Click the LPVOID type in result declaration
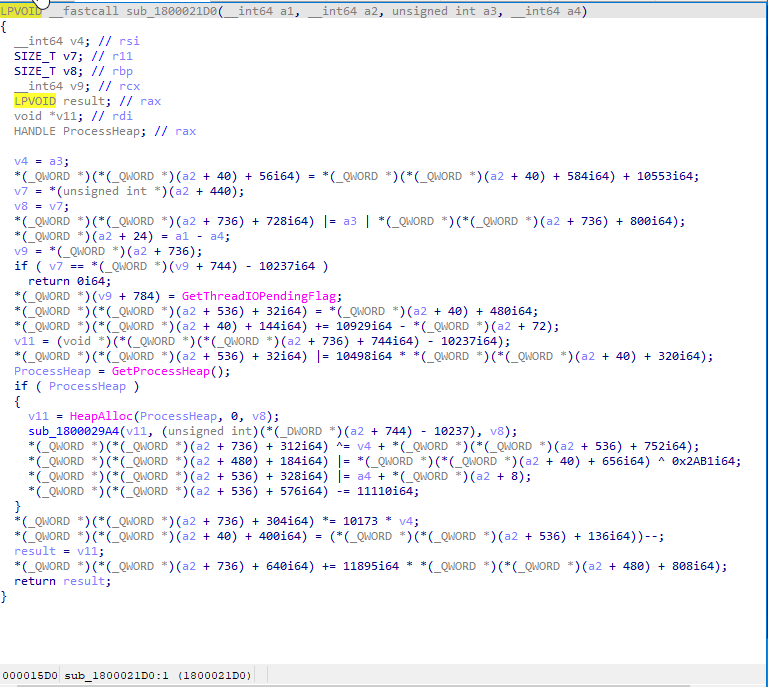 tap(35, 101)
